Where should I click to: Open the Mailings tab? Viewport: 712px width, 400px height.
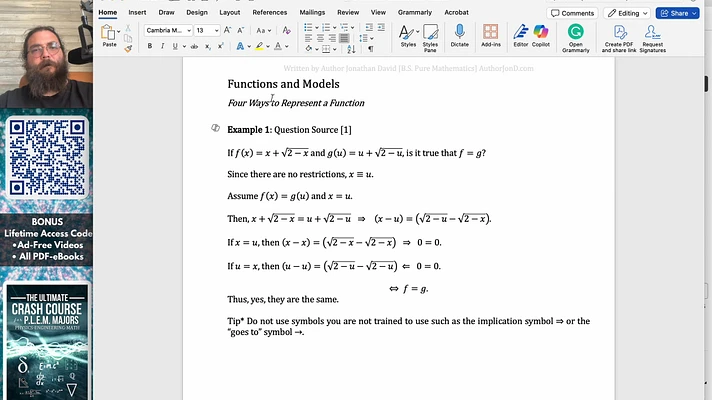pyautogui.click(x=312, y=12)
